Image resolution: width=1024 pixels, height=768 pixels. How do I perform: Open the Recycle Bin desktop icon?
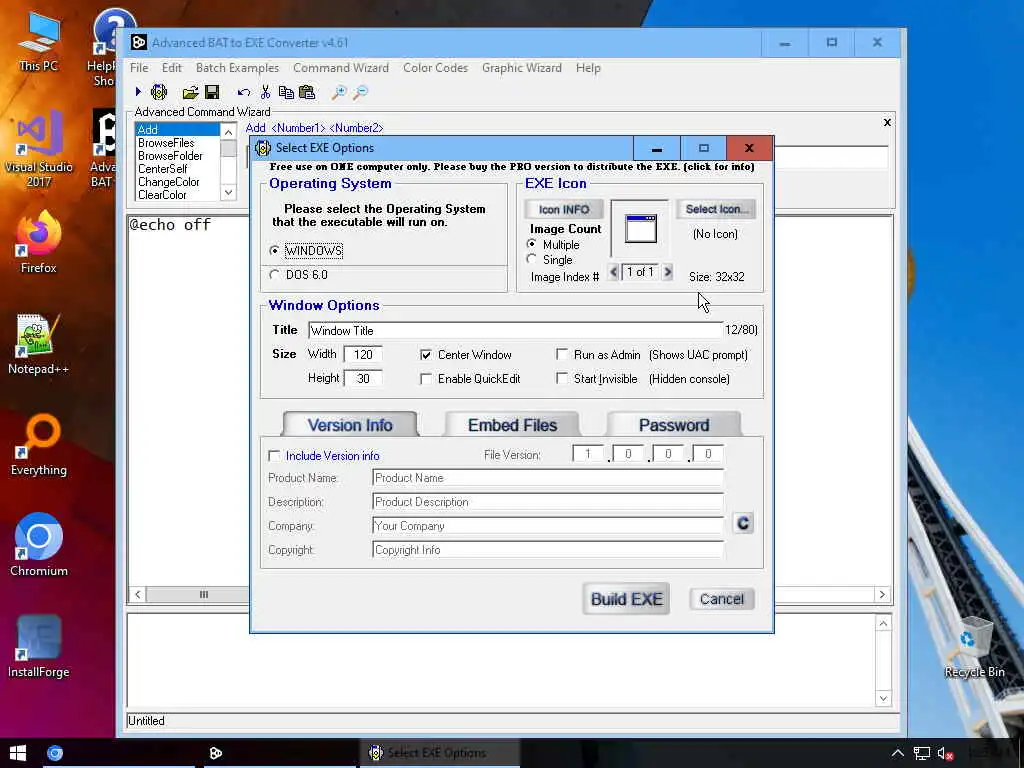tap(974, 647)
